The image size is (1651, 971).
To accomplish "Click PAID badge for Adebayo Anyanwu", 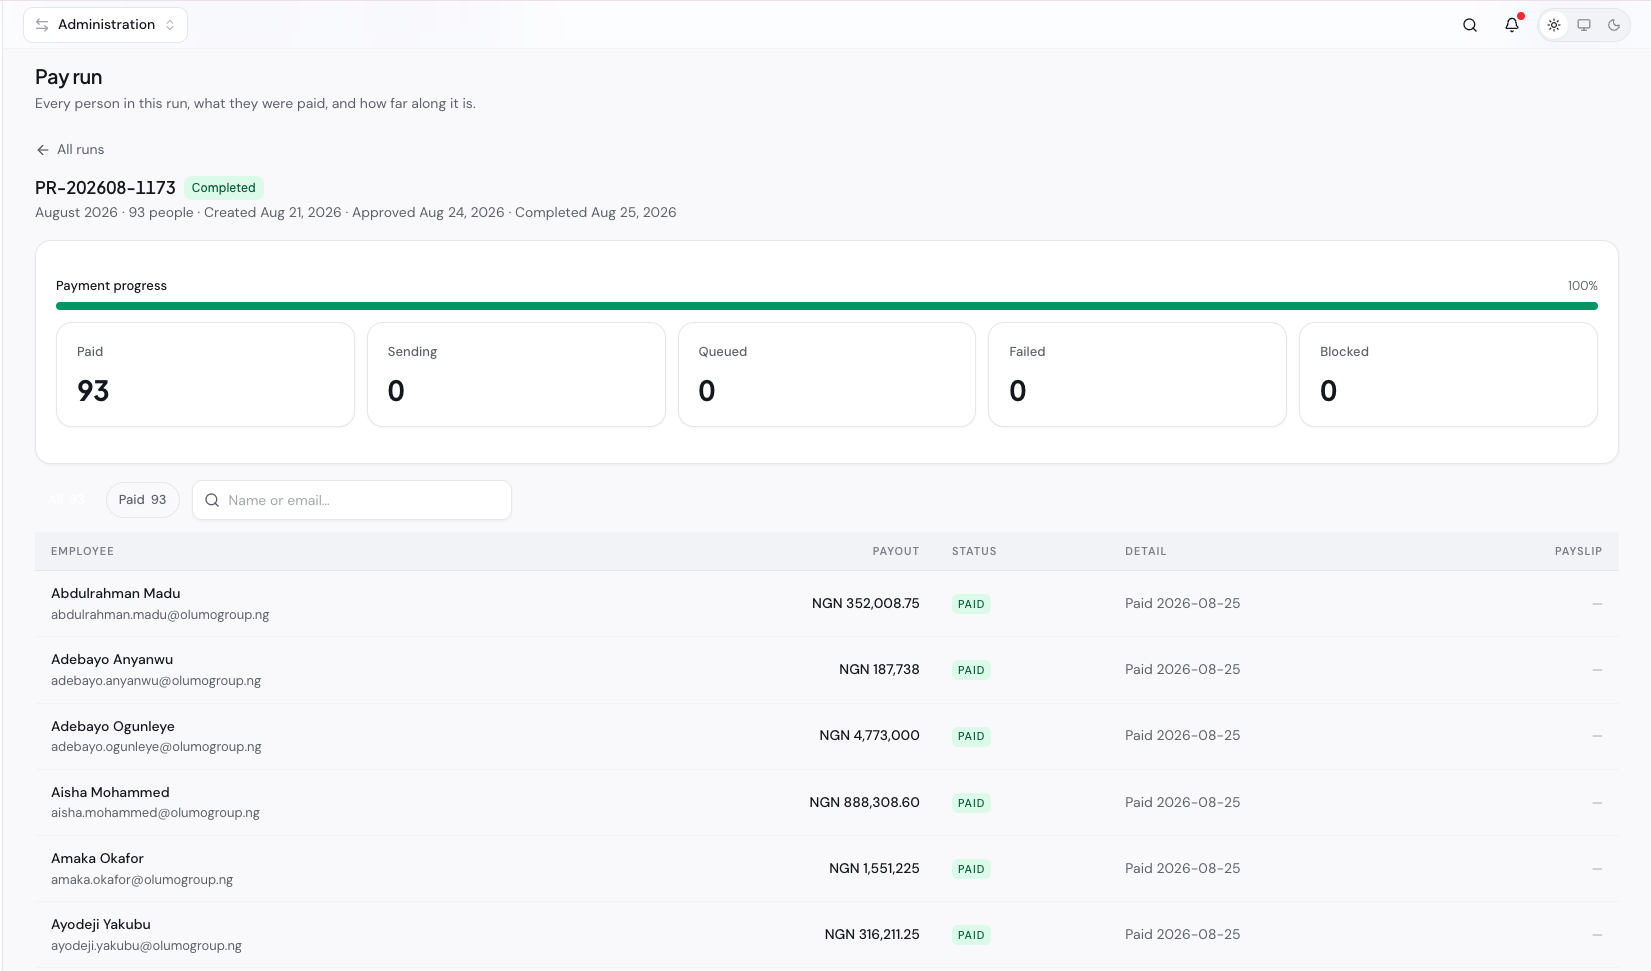I will coord(971,670).
